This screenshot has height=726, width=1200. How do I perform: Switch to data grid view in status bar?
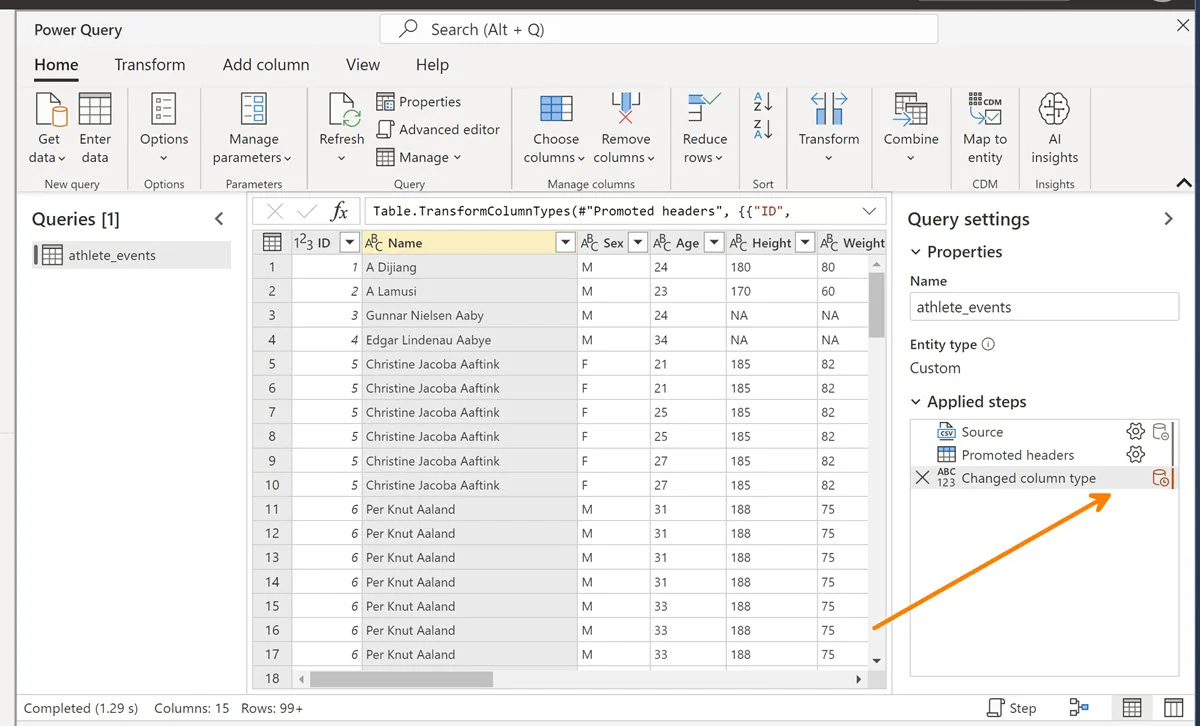pos(1132,708)
